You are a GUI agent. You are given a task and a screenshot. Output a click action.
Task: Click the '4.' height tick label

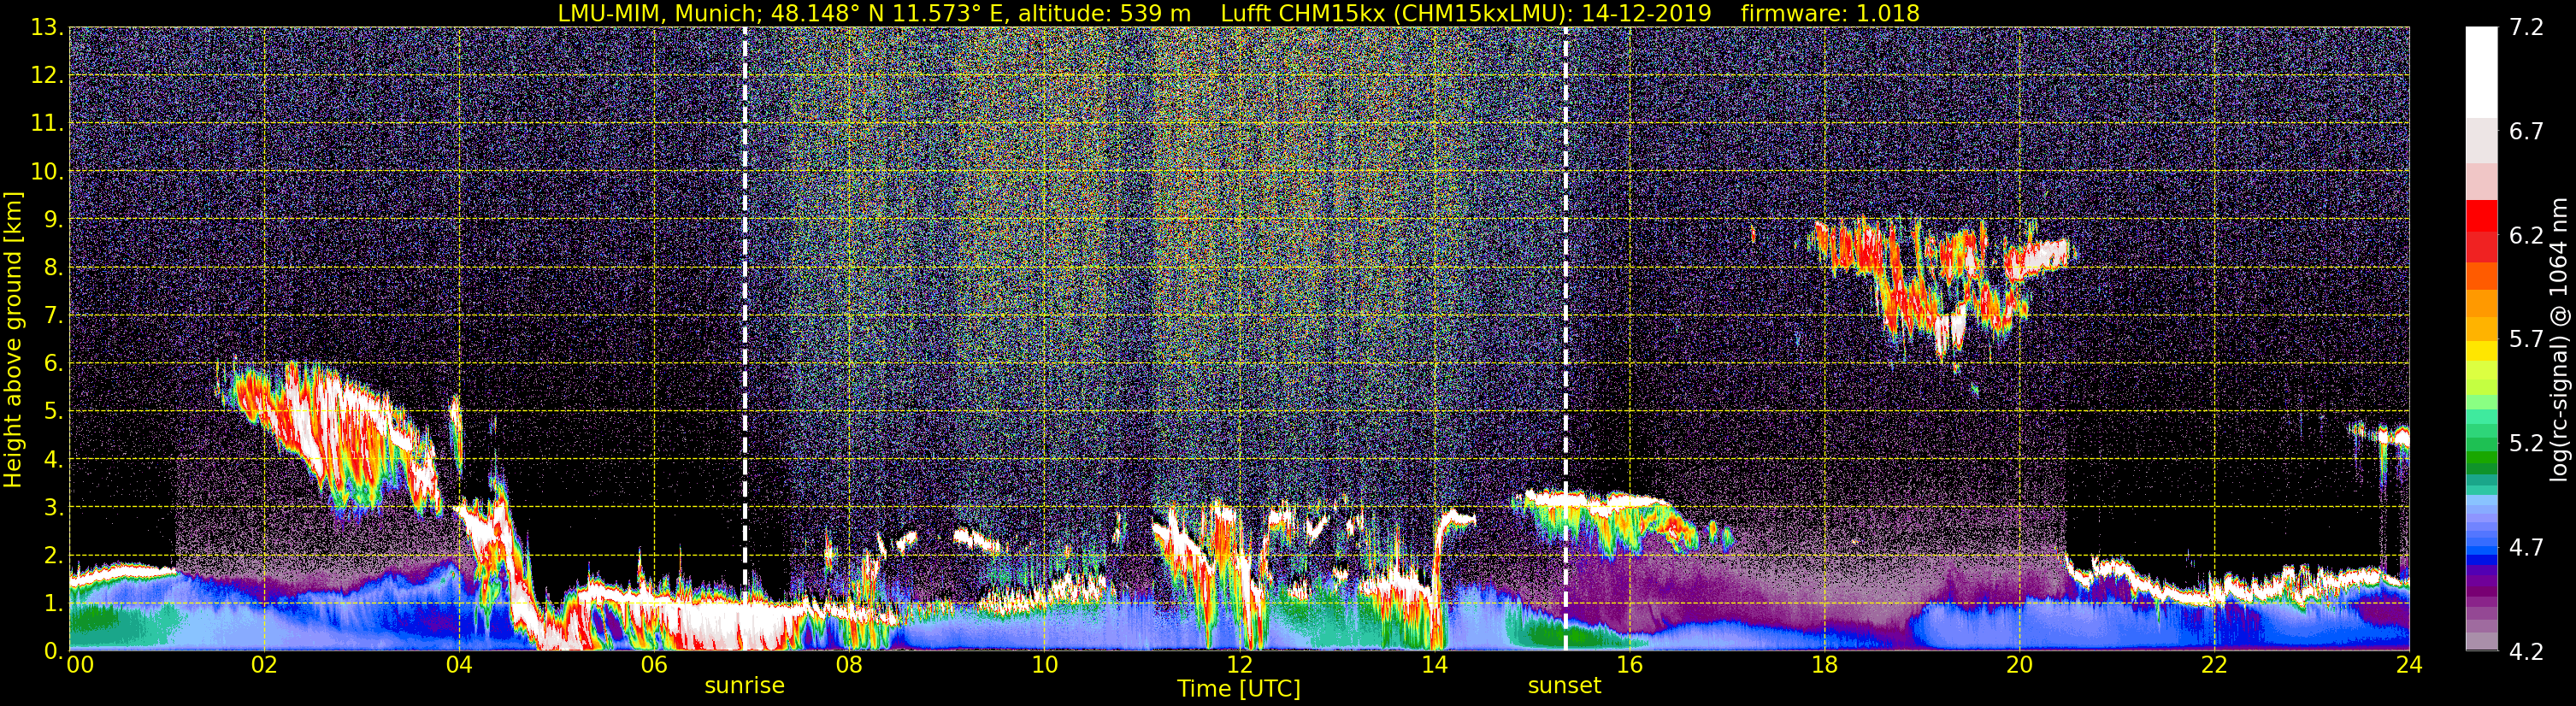pyautogui.click(x=53, y=459)
